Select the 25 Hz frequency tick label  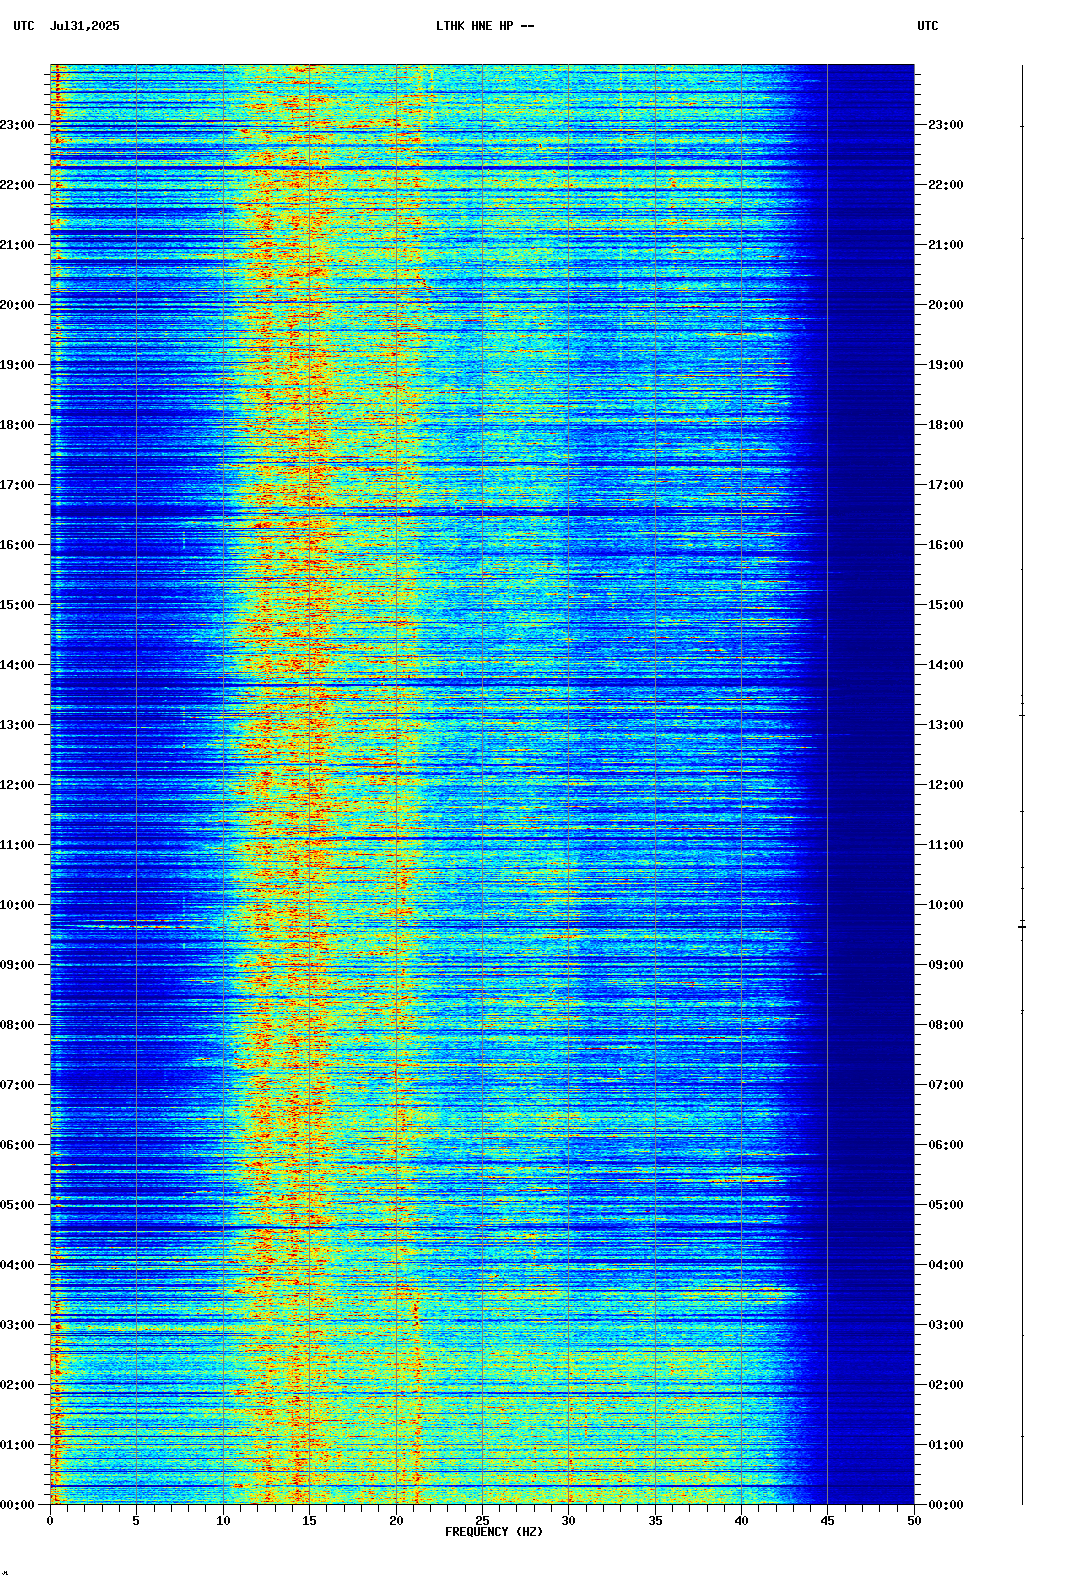point(482,1521)
